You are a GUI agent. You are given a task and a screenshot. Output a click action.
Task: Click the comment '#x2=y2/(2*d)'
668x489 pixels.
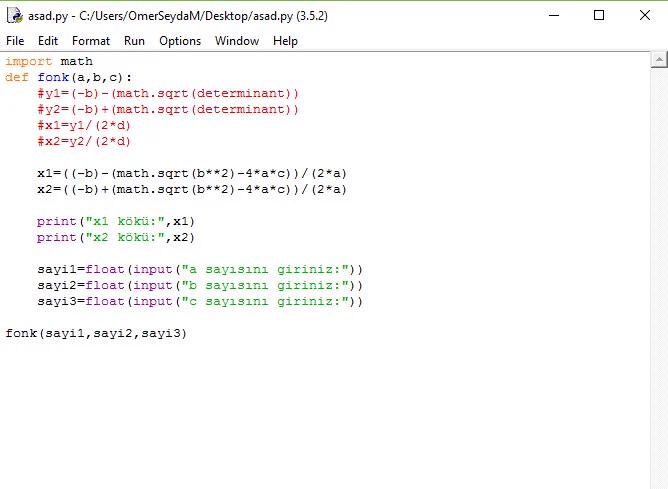tap(84, 141)
